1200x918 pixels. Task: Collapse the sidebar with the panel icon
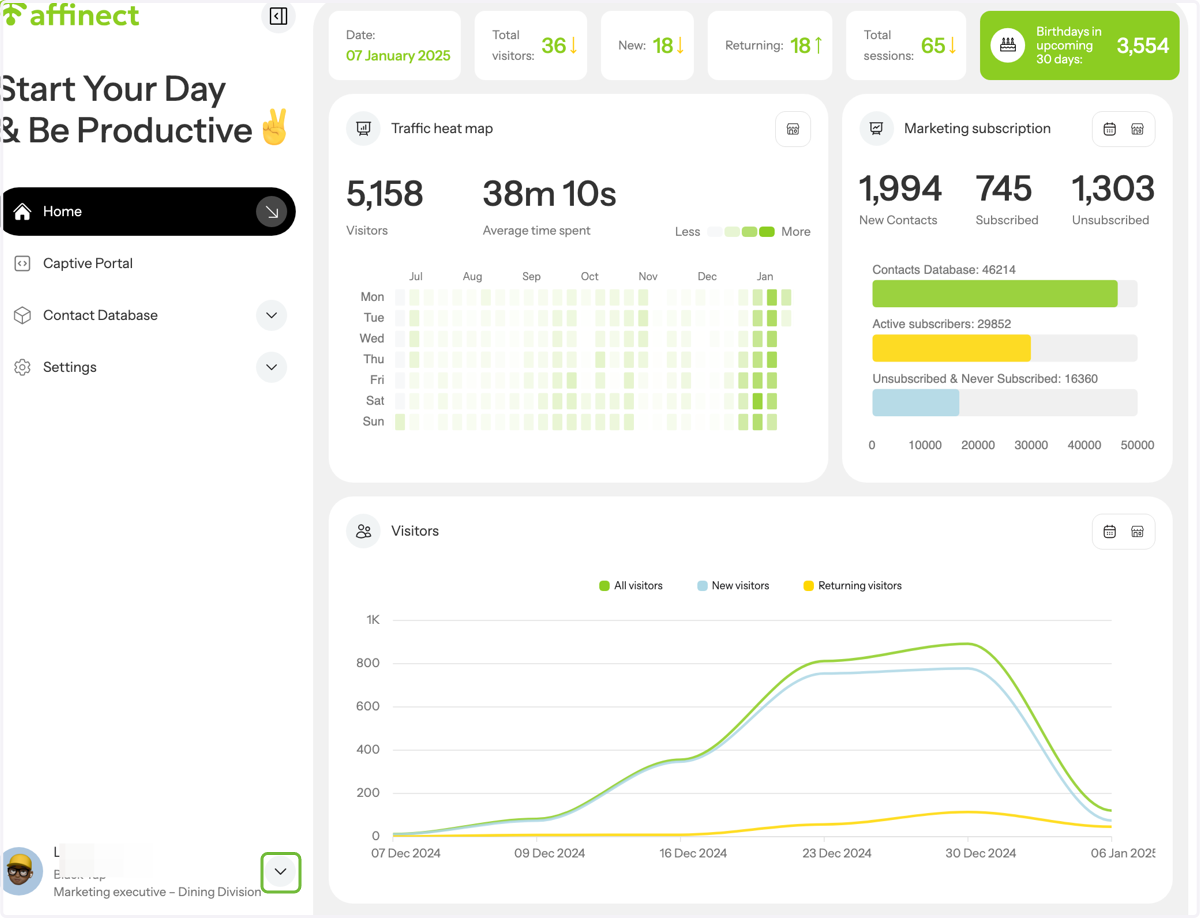click(x=278, y=16)
